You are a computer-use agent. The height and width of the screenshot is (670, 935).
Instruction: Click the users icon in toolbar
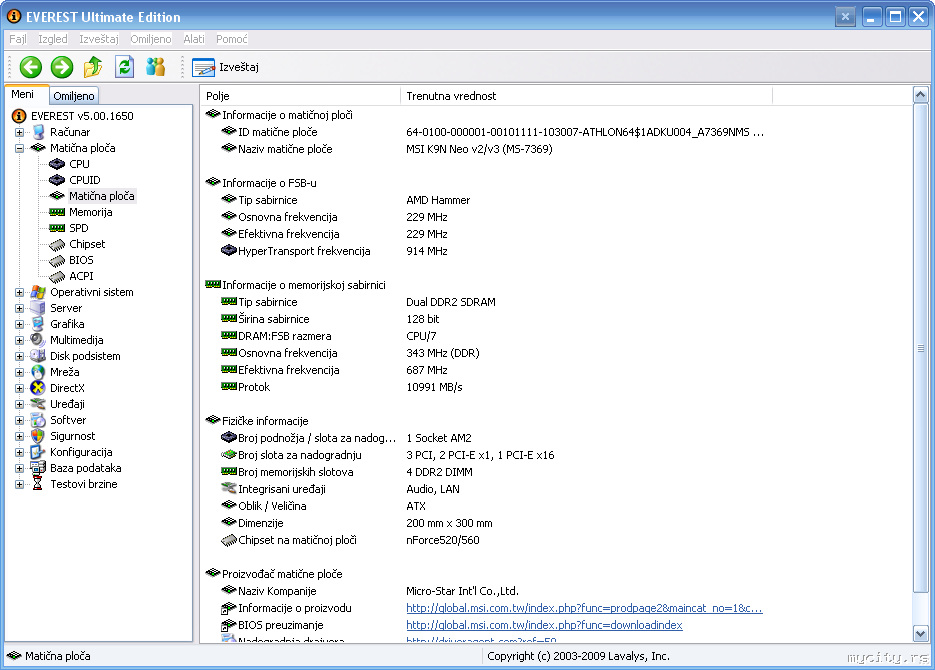coord(155,67)
